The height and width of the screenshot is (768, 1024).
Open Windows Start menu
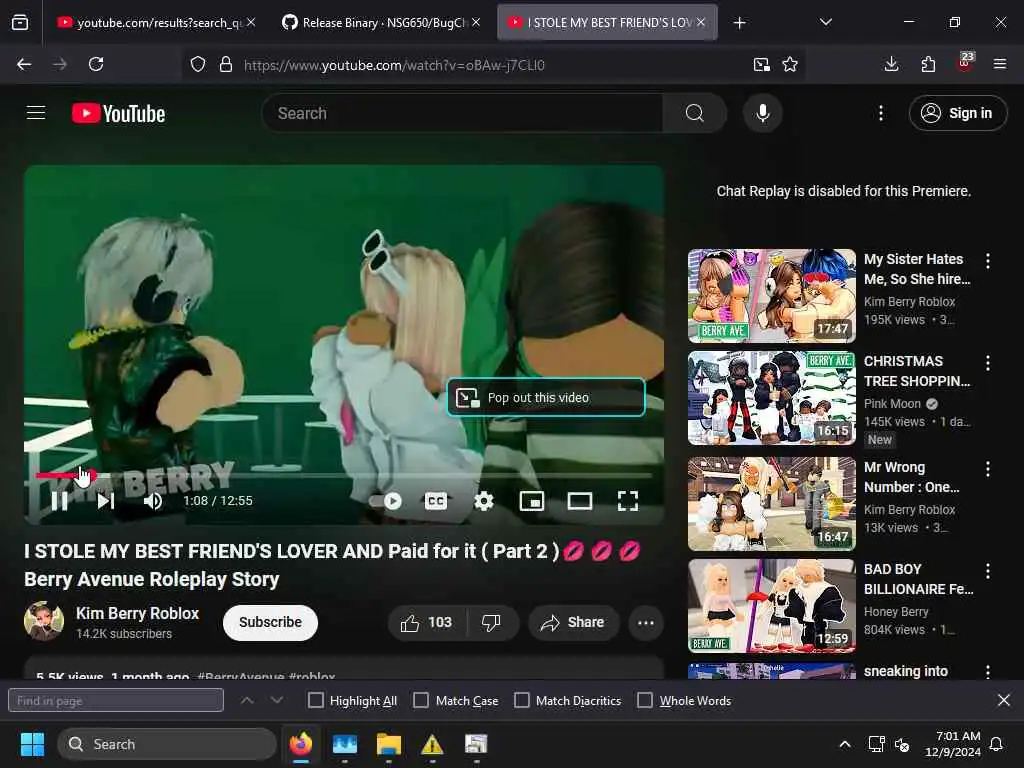click(32, 744)
